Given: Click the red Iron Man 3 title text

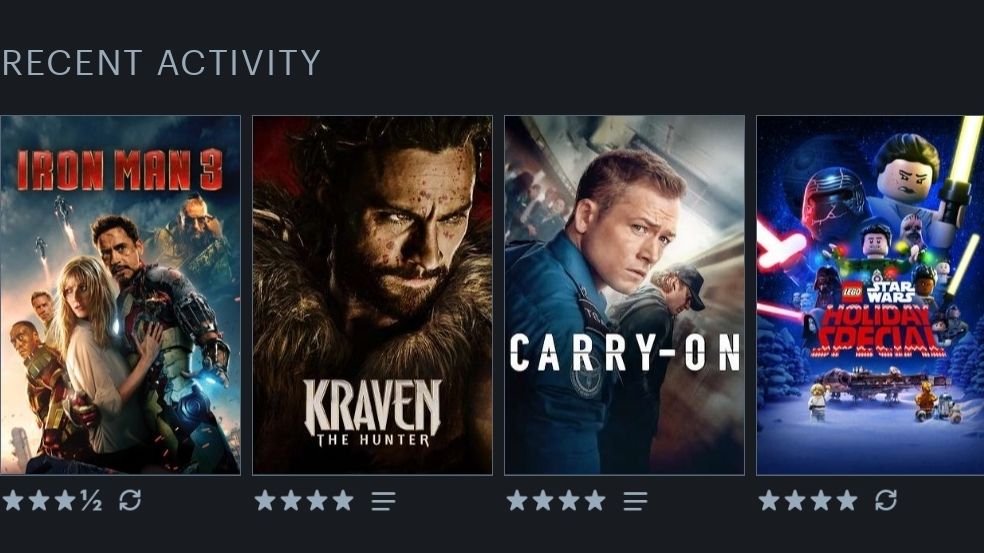Looking at the screenshot, I should pos(119,170).
